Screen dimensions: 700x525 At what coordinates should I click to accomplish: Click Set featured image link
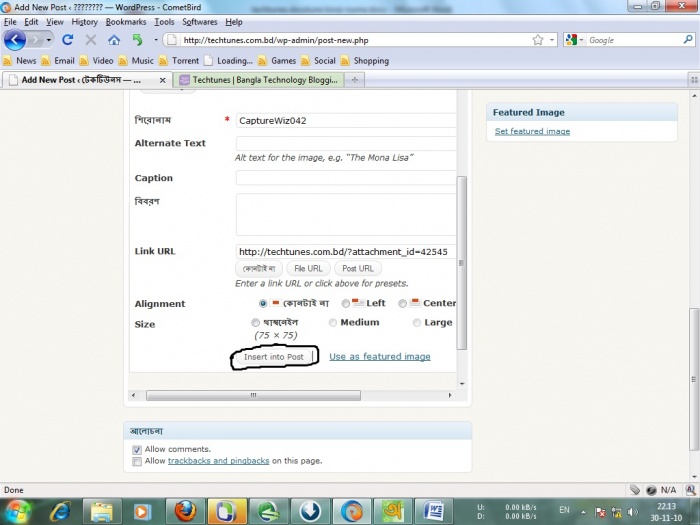pos(532,131)
